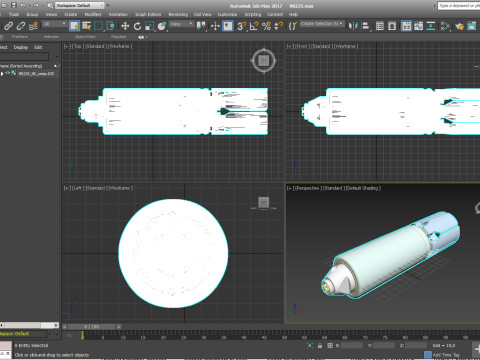The width and height of the screenshot is (480, 360).
Task: Toggle the Scene Explorer icon
Action: point(380,26)
